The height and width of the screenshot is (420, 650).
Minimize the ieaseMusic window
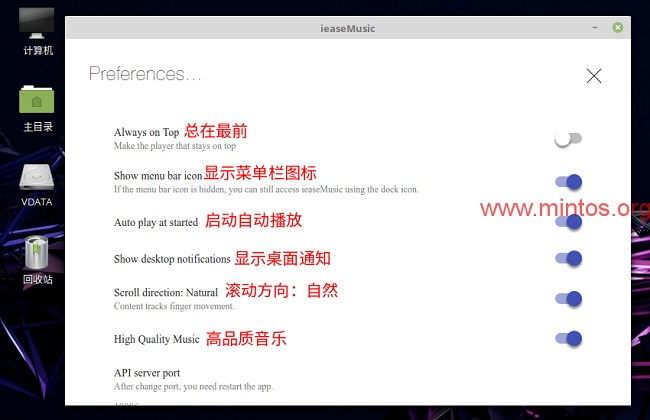point(595,27)
